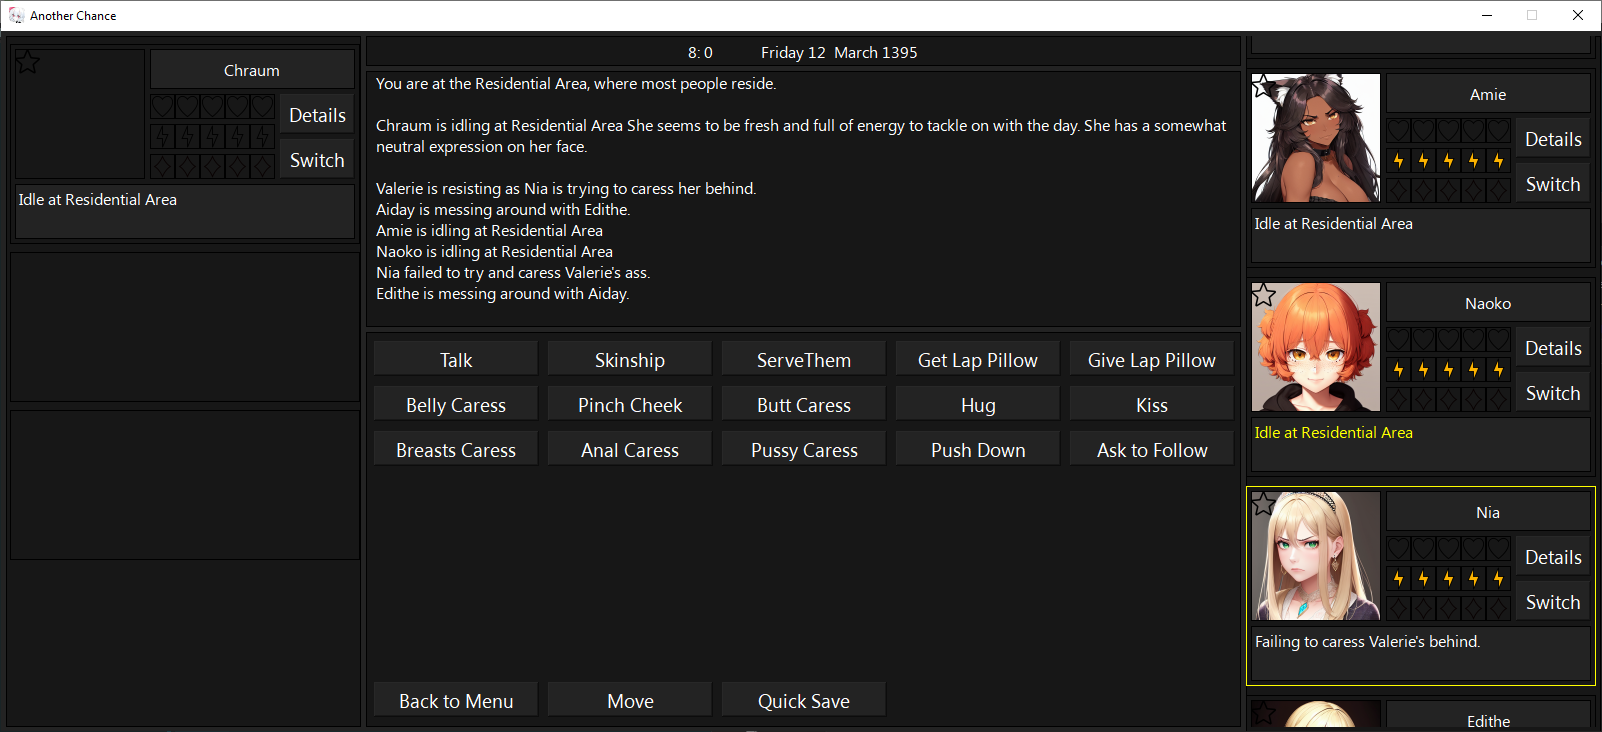Toggle the favorite star on Amie's portrait
The image size is (1602, 732).
[x=1263, y=85]
